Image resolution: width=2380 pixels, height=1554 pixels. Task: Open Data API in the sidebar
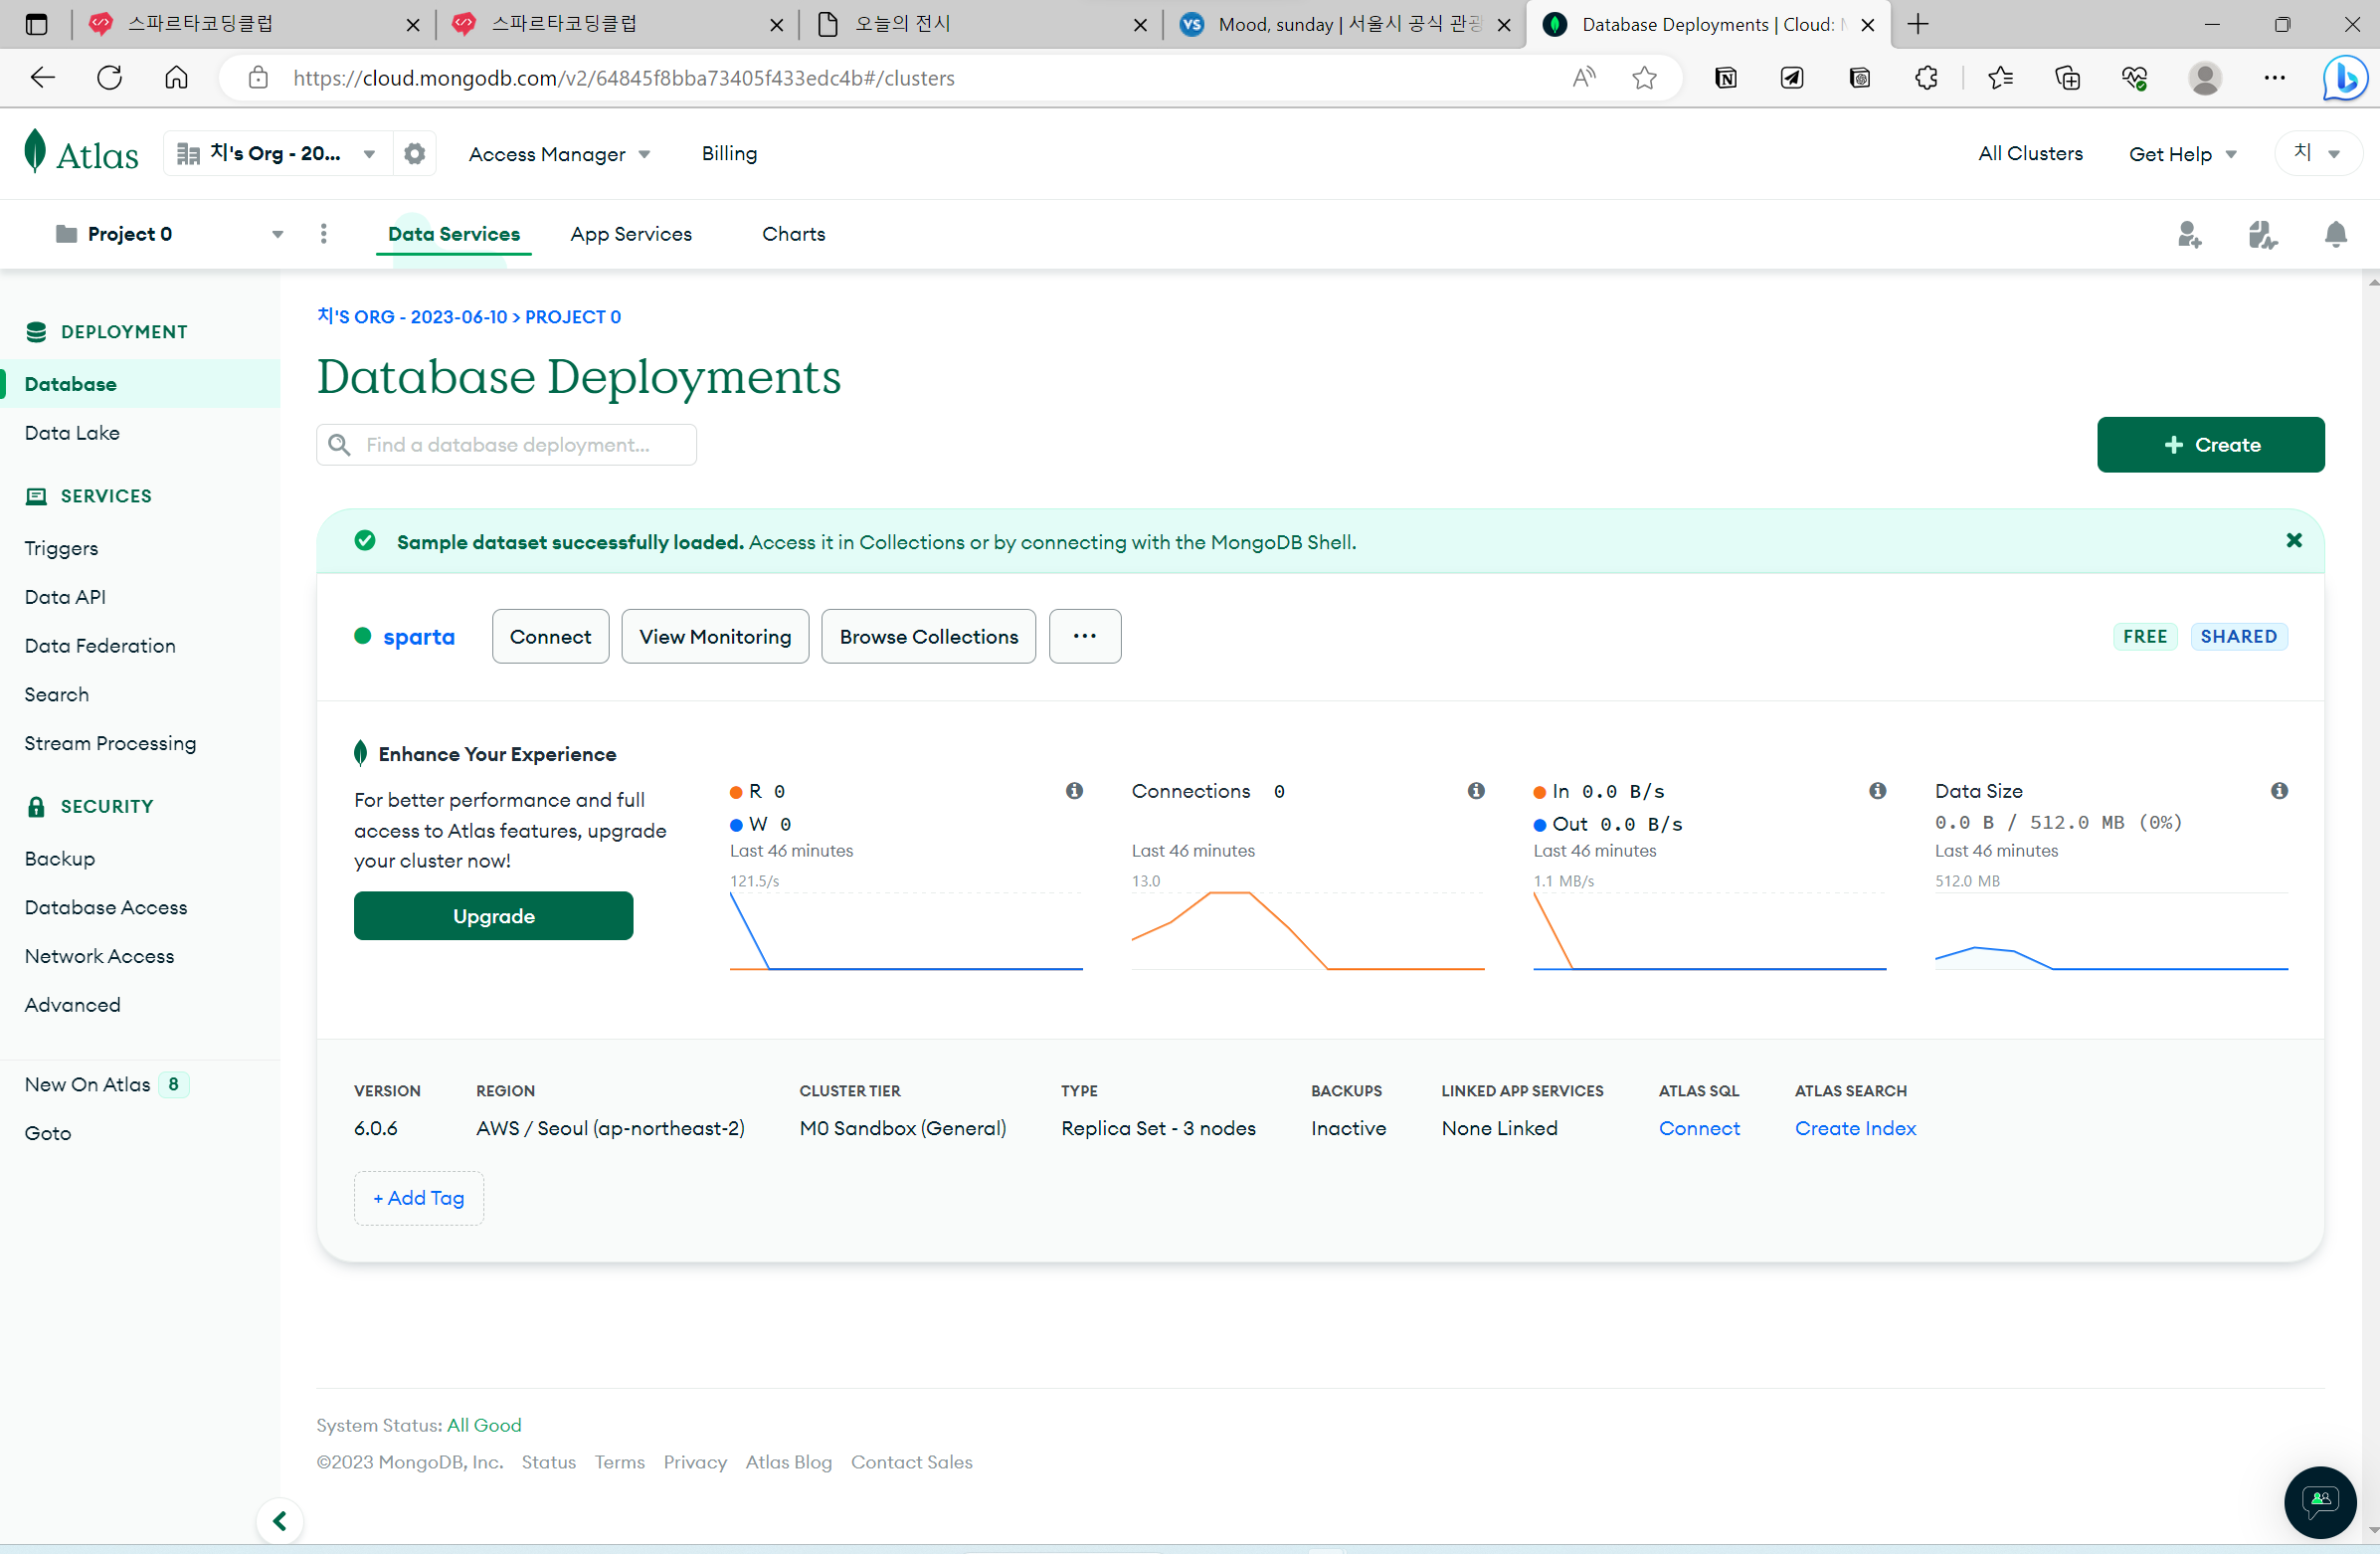click(x=65, y=597)
